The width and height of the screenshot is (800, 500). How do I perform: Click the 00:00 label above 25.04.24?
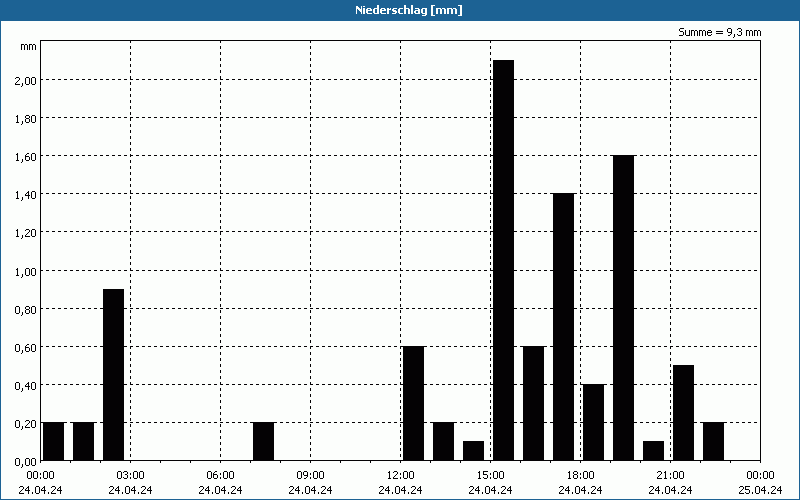click(760, 476)
